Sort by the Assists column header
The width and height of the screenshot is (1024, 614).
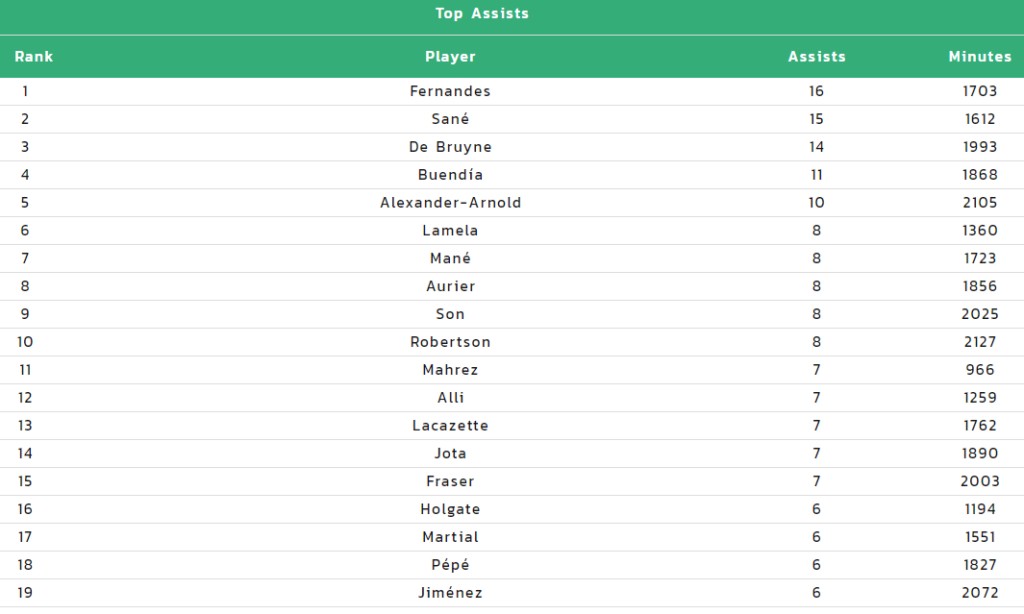coord(816,57)
